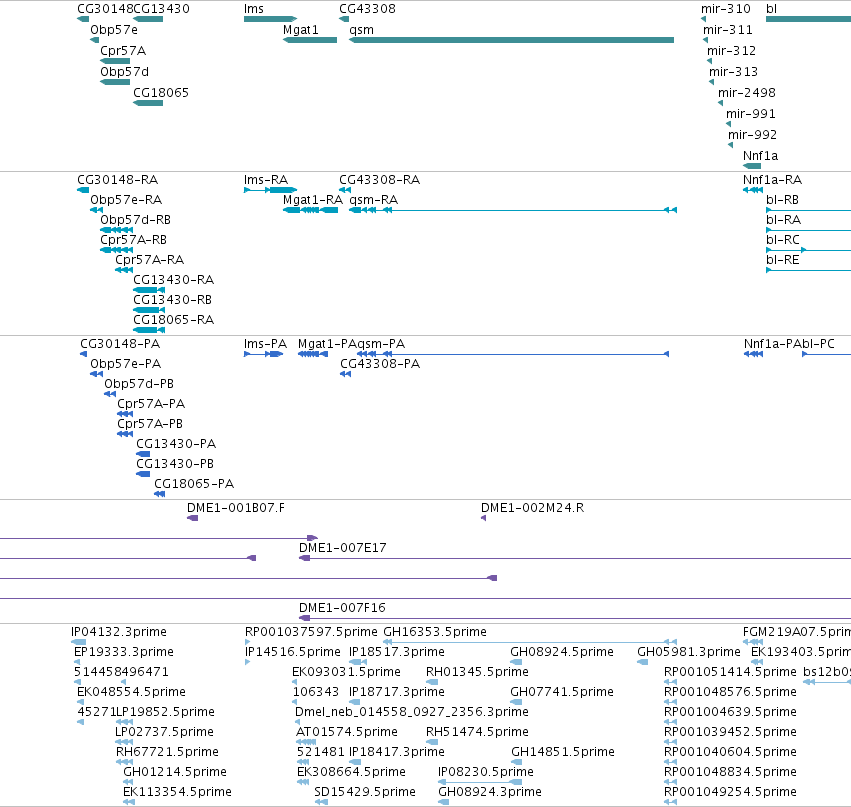Open the CG18065-PA protein label

point(194,484)
